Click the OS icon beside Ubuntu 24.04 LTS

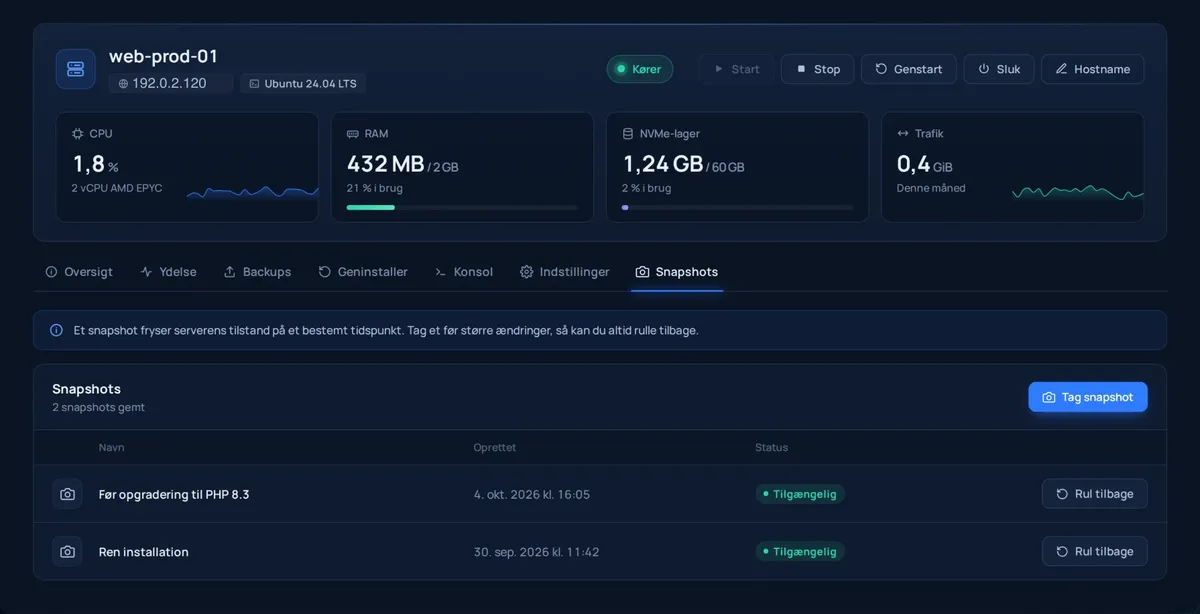click(255, 84)
